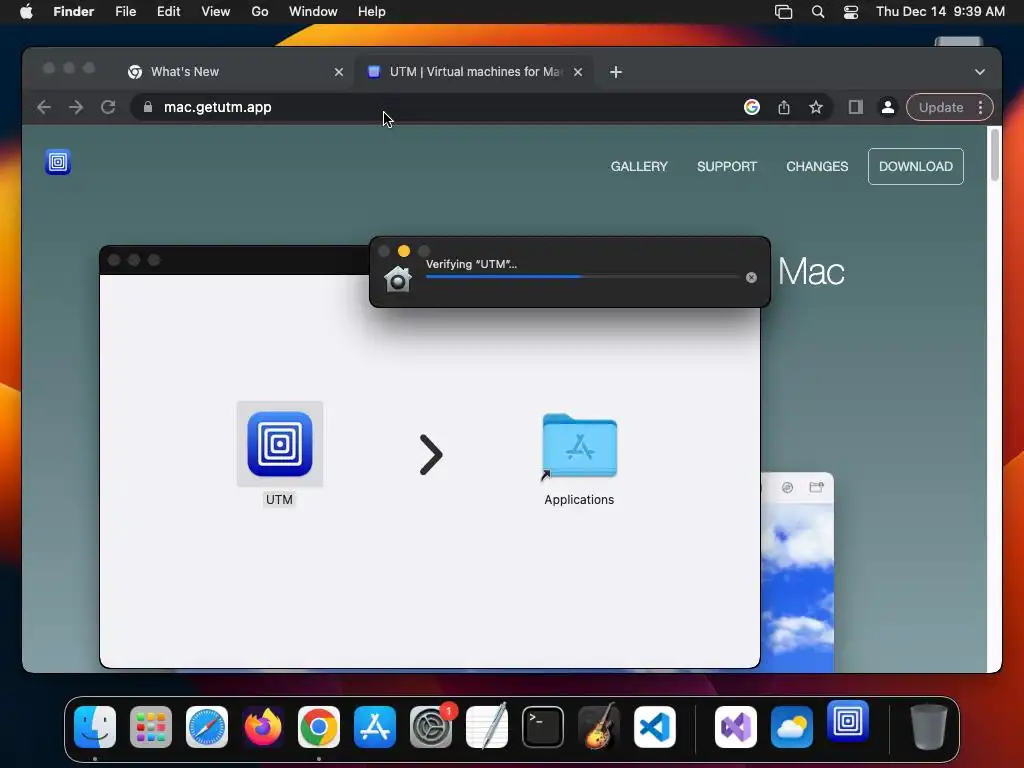Viewport: 1024px width, 768px height.
Task: Reload the current page
Action: click(x=108, y=107)
